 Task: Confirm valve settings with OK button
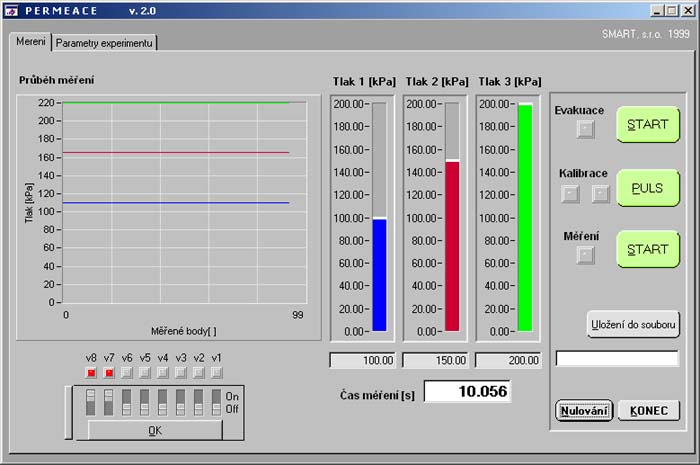click(155, 430)
